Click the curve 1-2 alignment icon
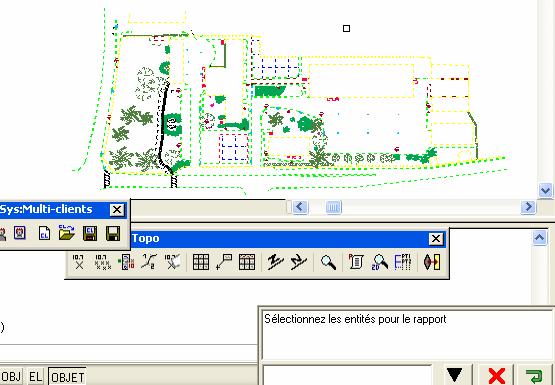 point(149,262)
